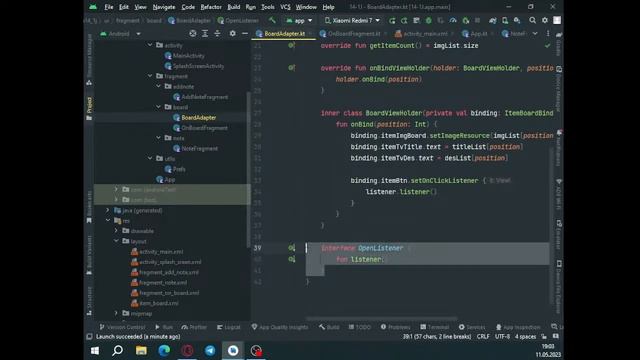The width and height of the screenshot is (640, 360).
Task: Click the implemented-method gutter icon on line 39
Action: pyautogui.click(x=291, y=248)
